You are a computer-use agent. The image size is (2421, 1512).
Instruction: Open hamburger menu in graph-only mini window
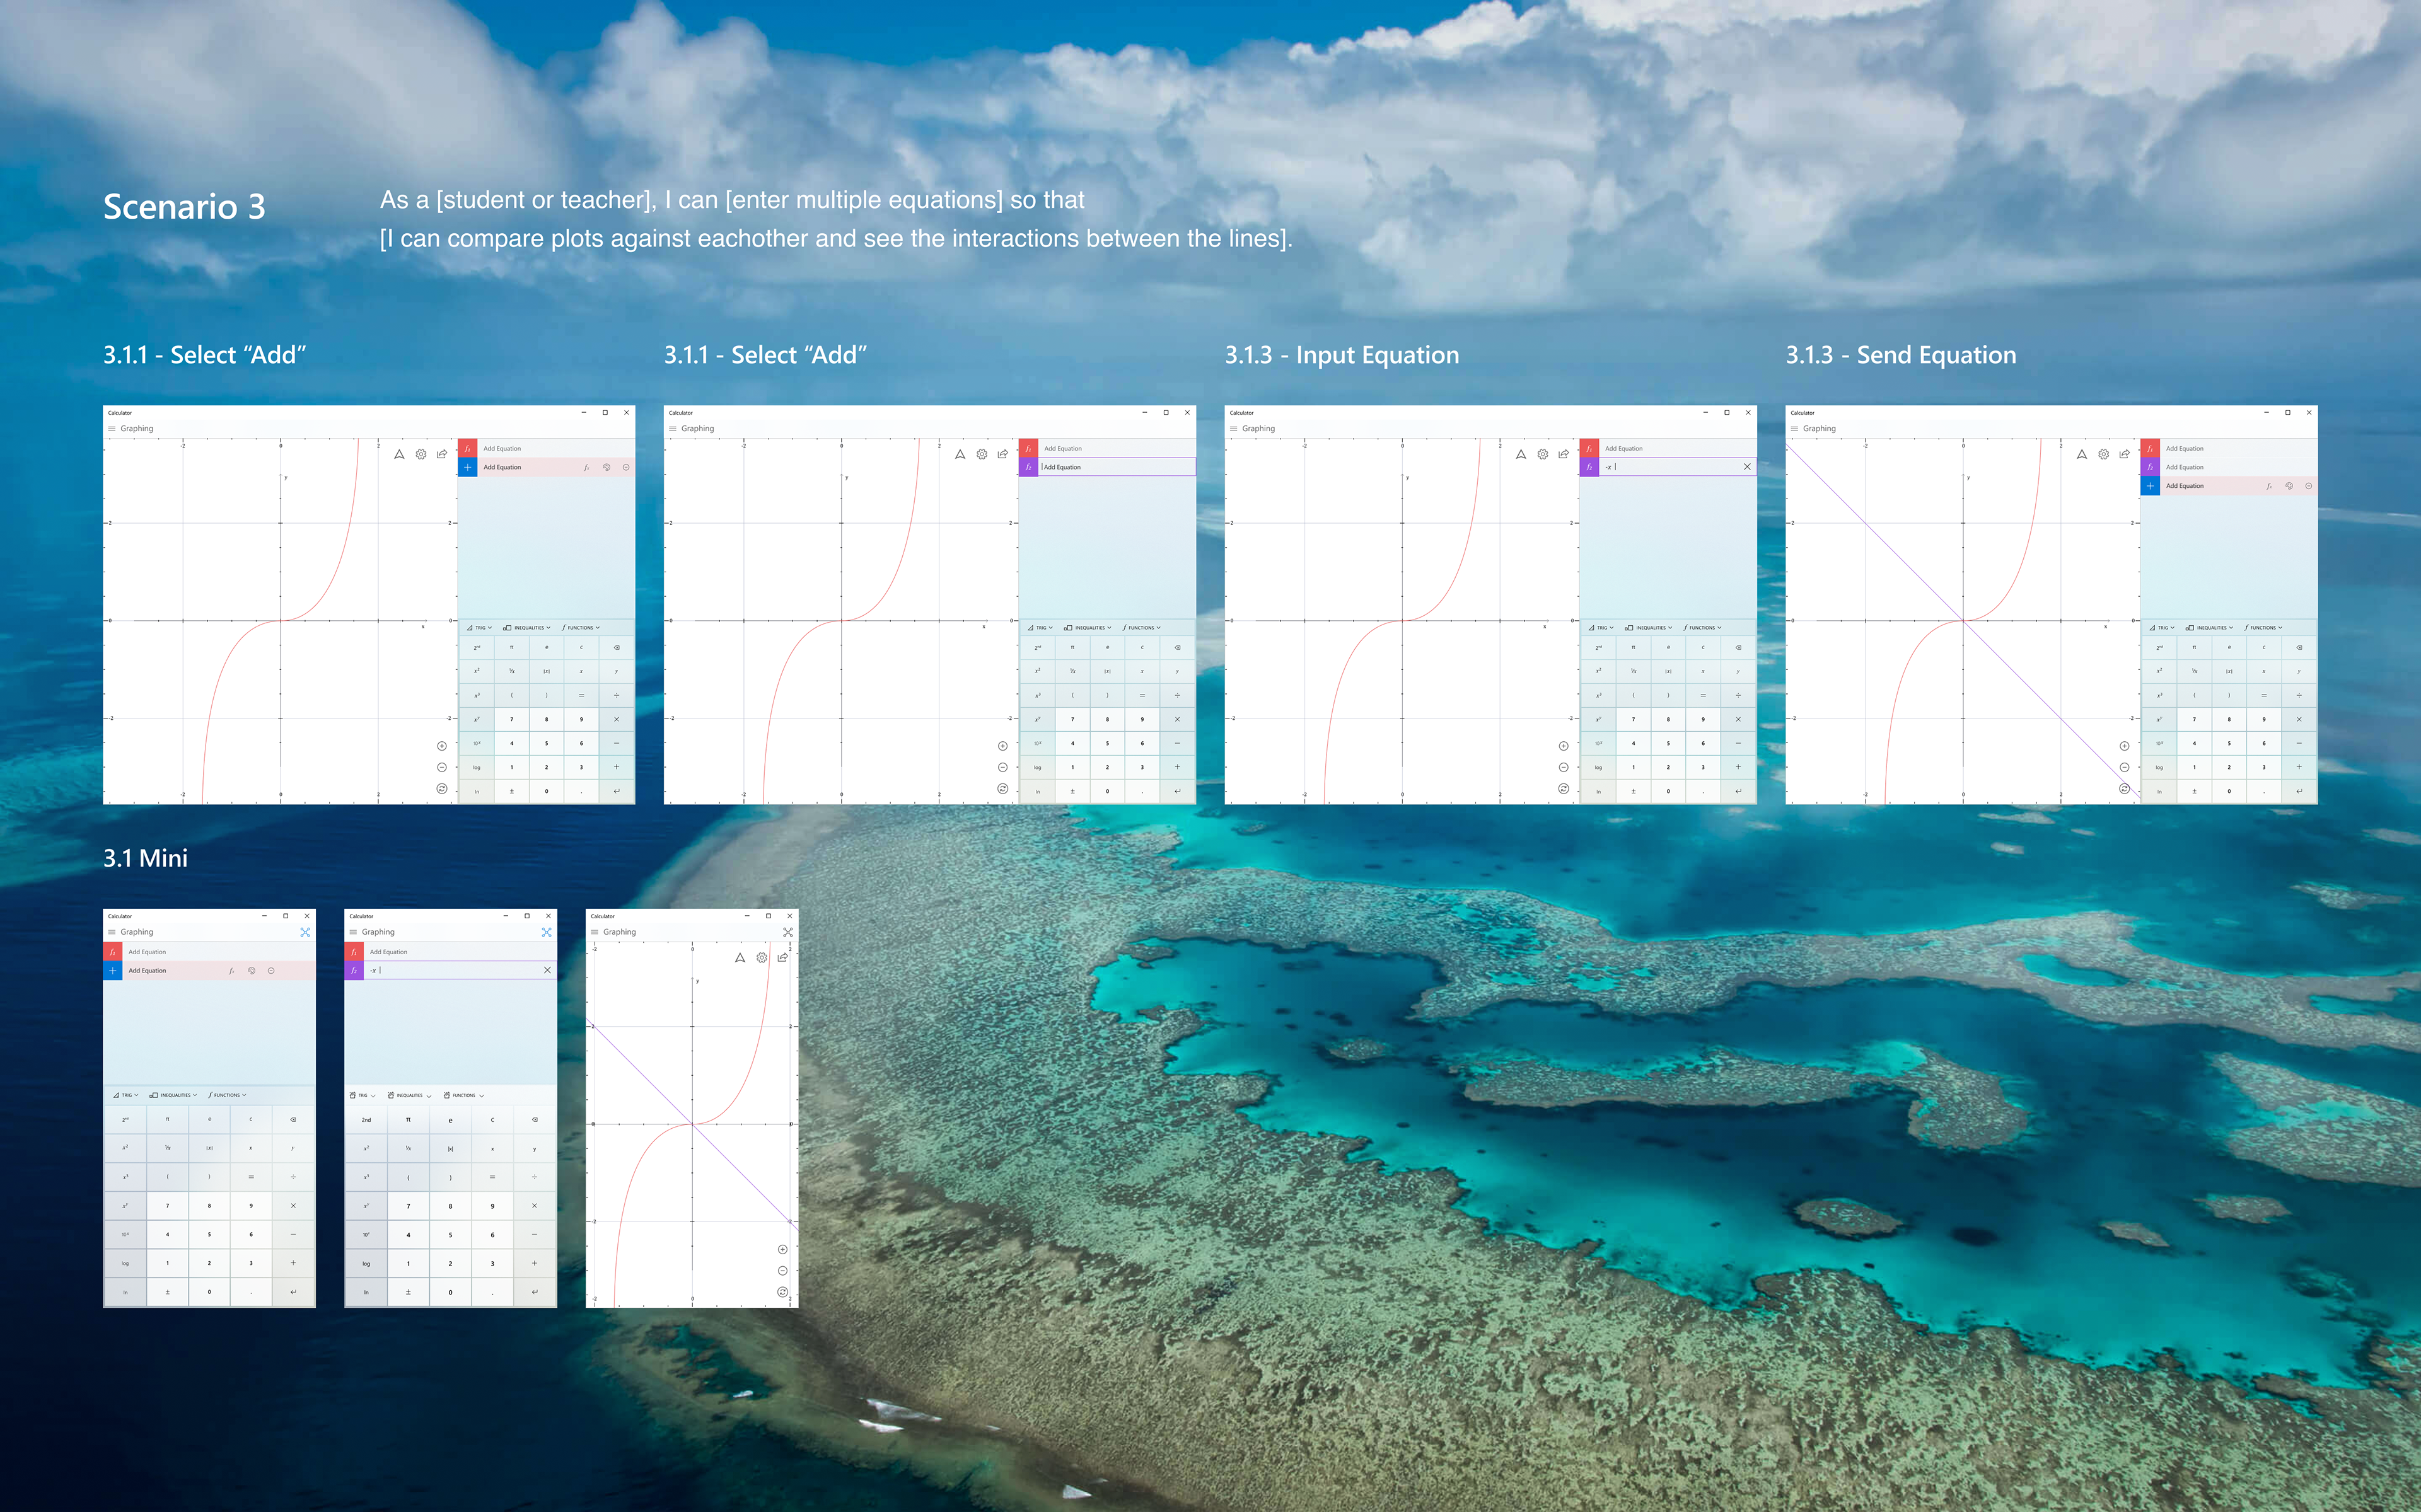[x=595, y=932]
